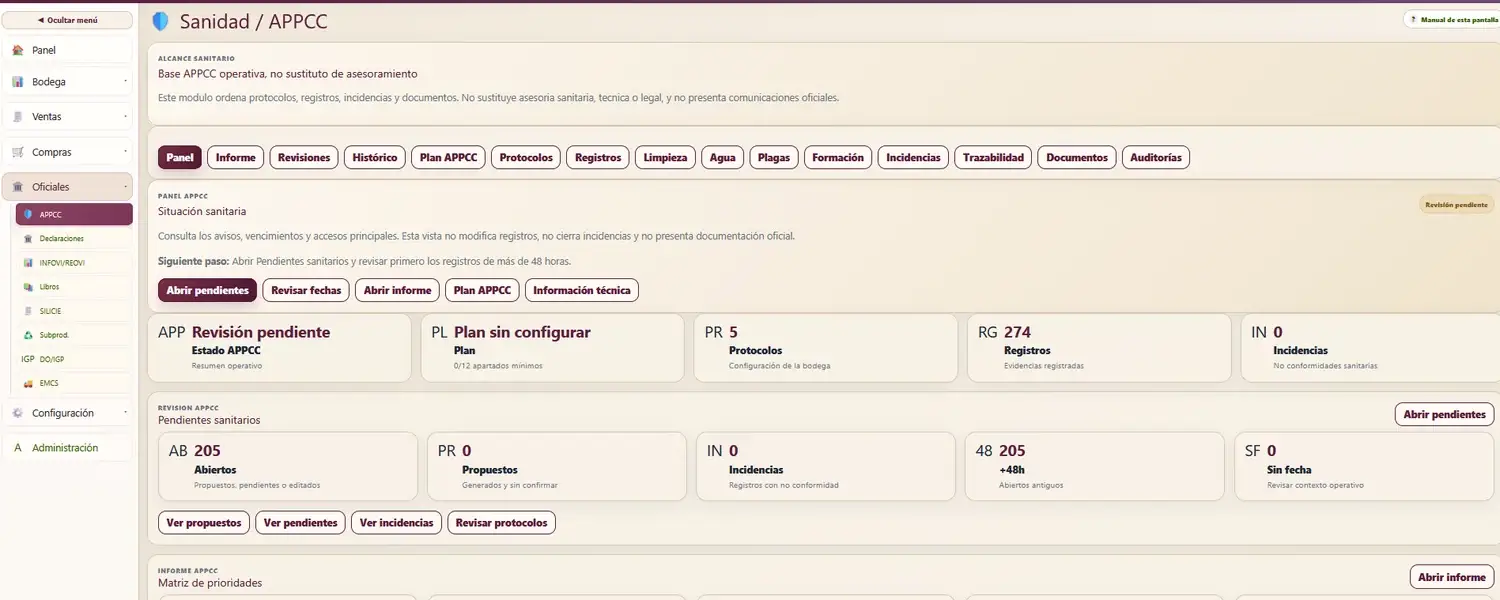Open the Compras shopping cart icon
The height and width of the screenshot is (600, 1500).
pos(18,152)
